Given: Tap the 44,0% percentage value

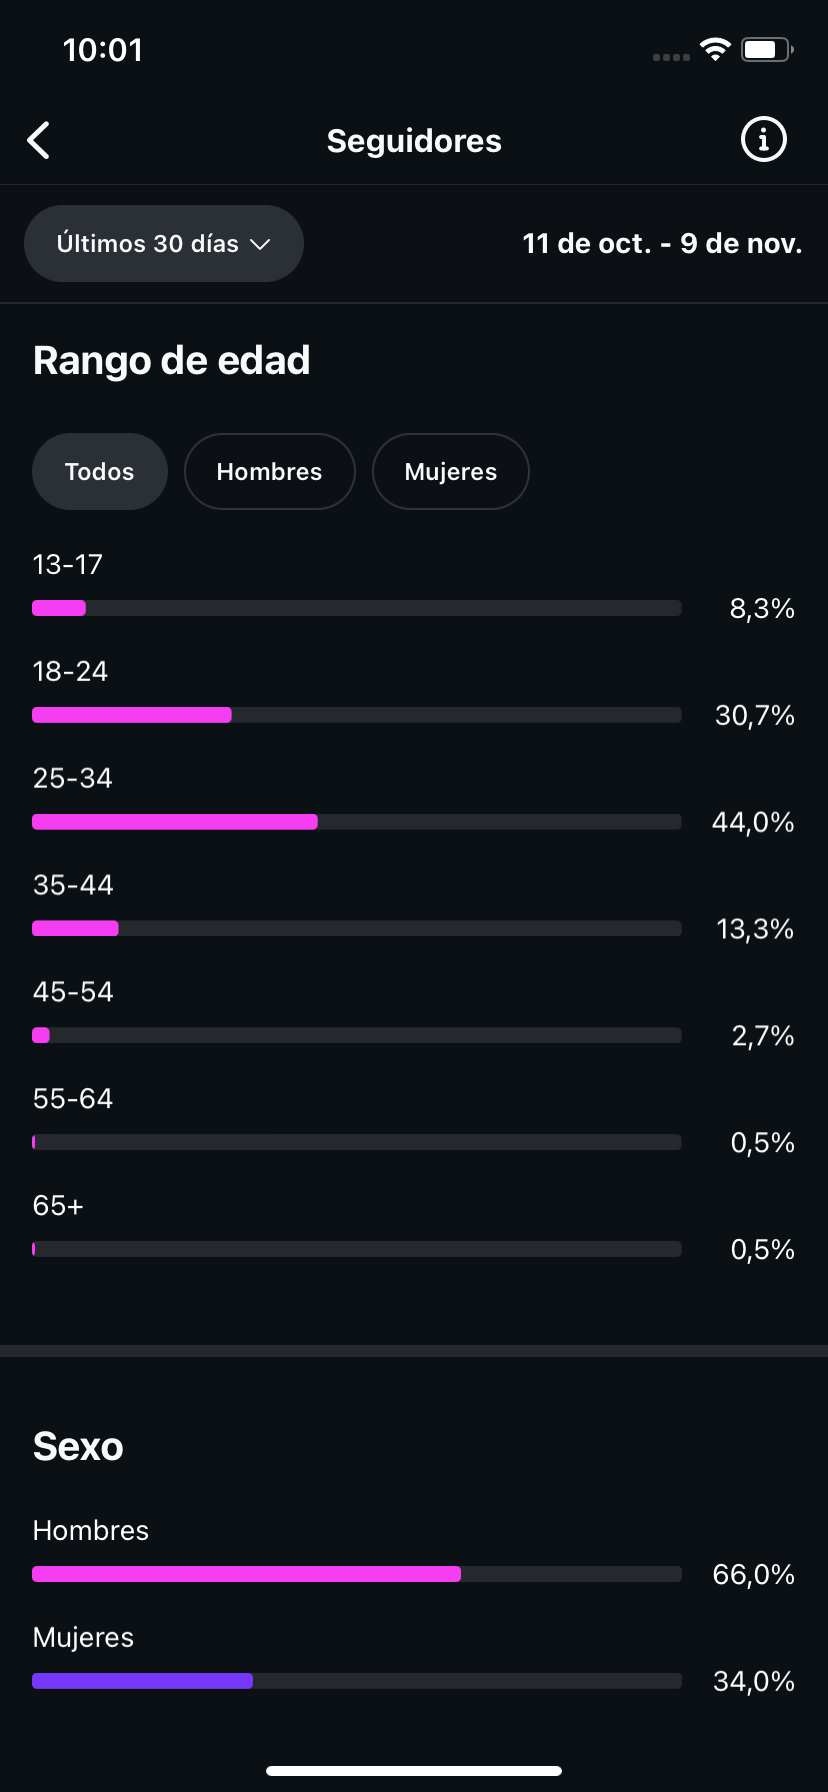Looking at the screenshot, I should click(753, 822).
